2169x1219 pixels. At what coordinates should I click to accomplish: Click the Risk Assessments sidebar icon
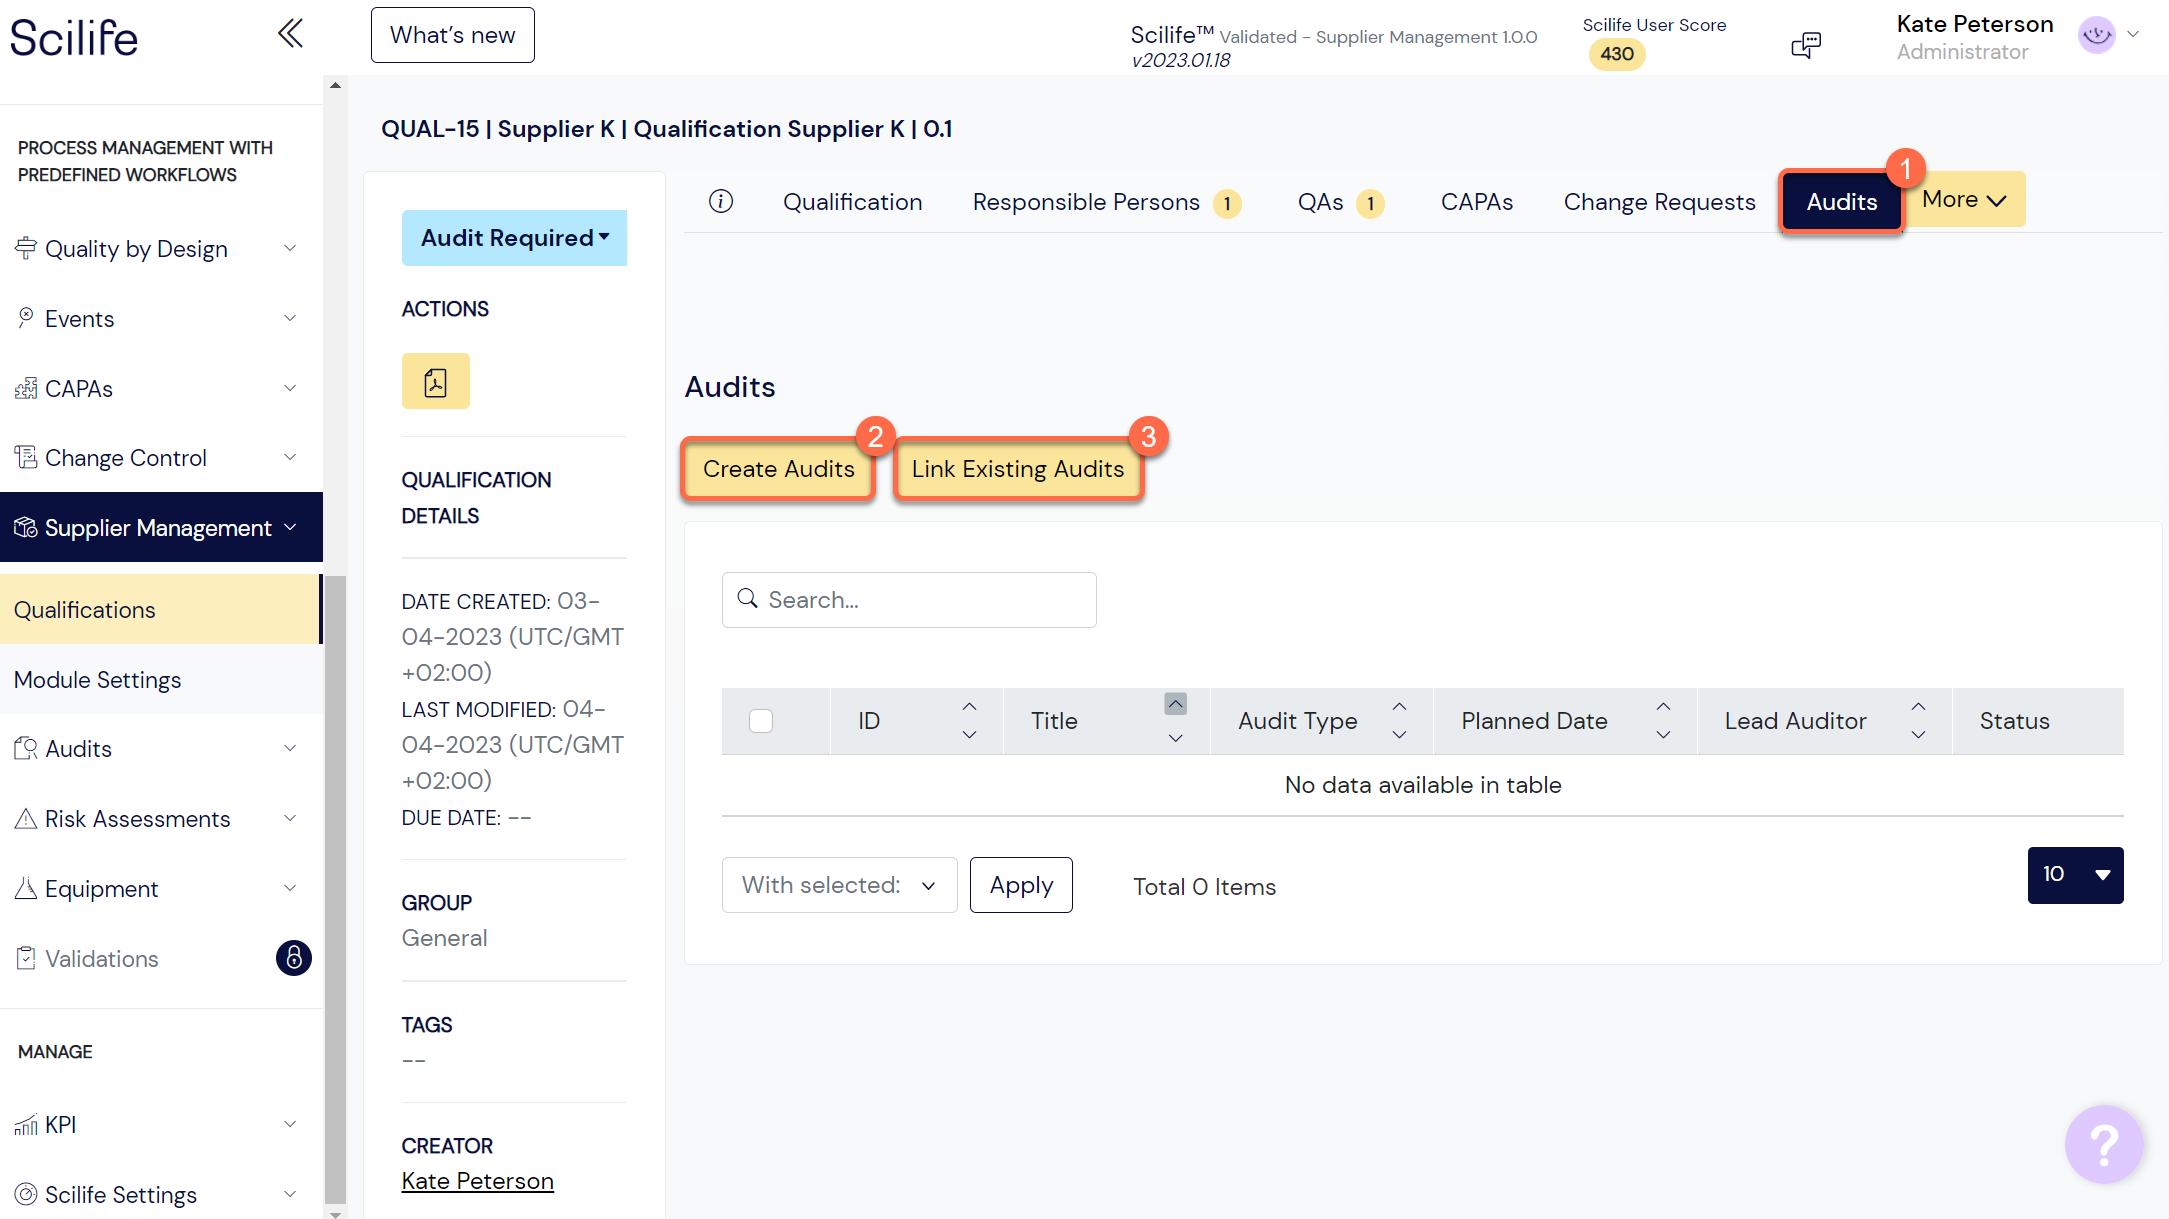(26, 818)
